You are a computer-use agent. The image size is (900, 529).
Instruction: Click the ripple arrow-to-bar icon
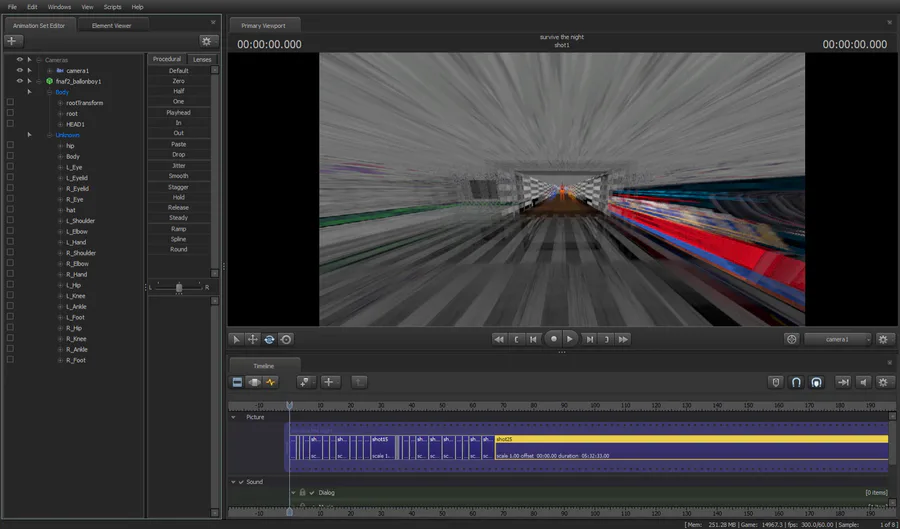click(843, 382)
